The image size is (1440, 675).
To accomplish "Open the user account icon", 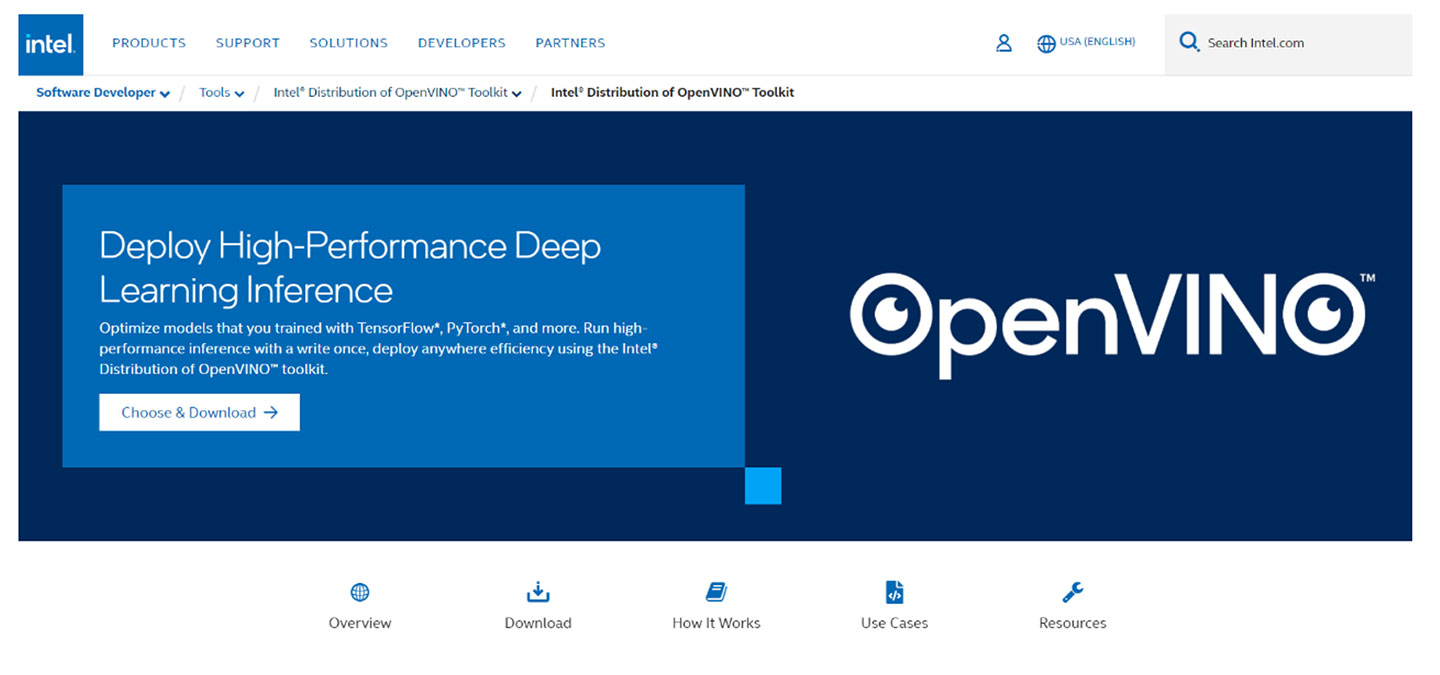I will (1003, 43).
